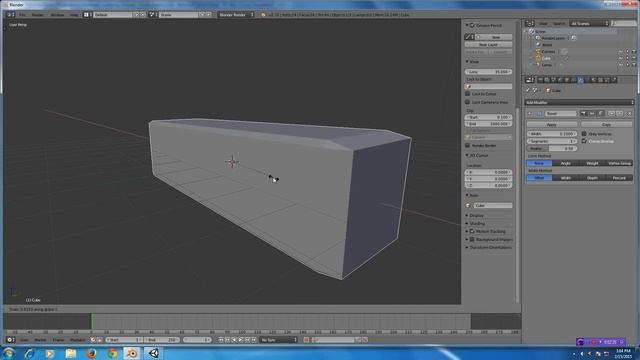Set Limit Method to Weight
Screen dimensions: 640x360
[592, 163]
